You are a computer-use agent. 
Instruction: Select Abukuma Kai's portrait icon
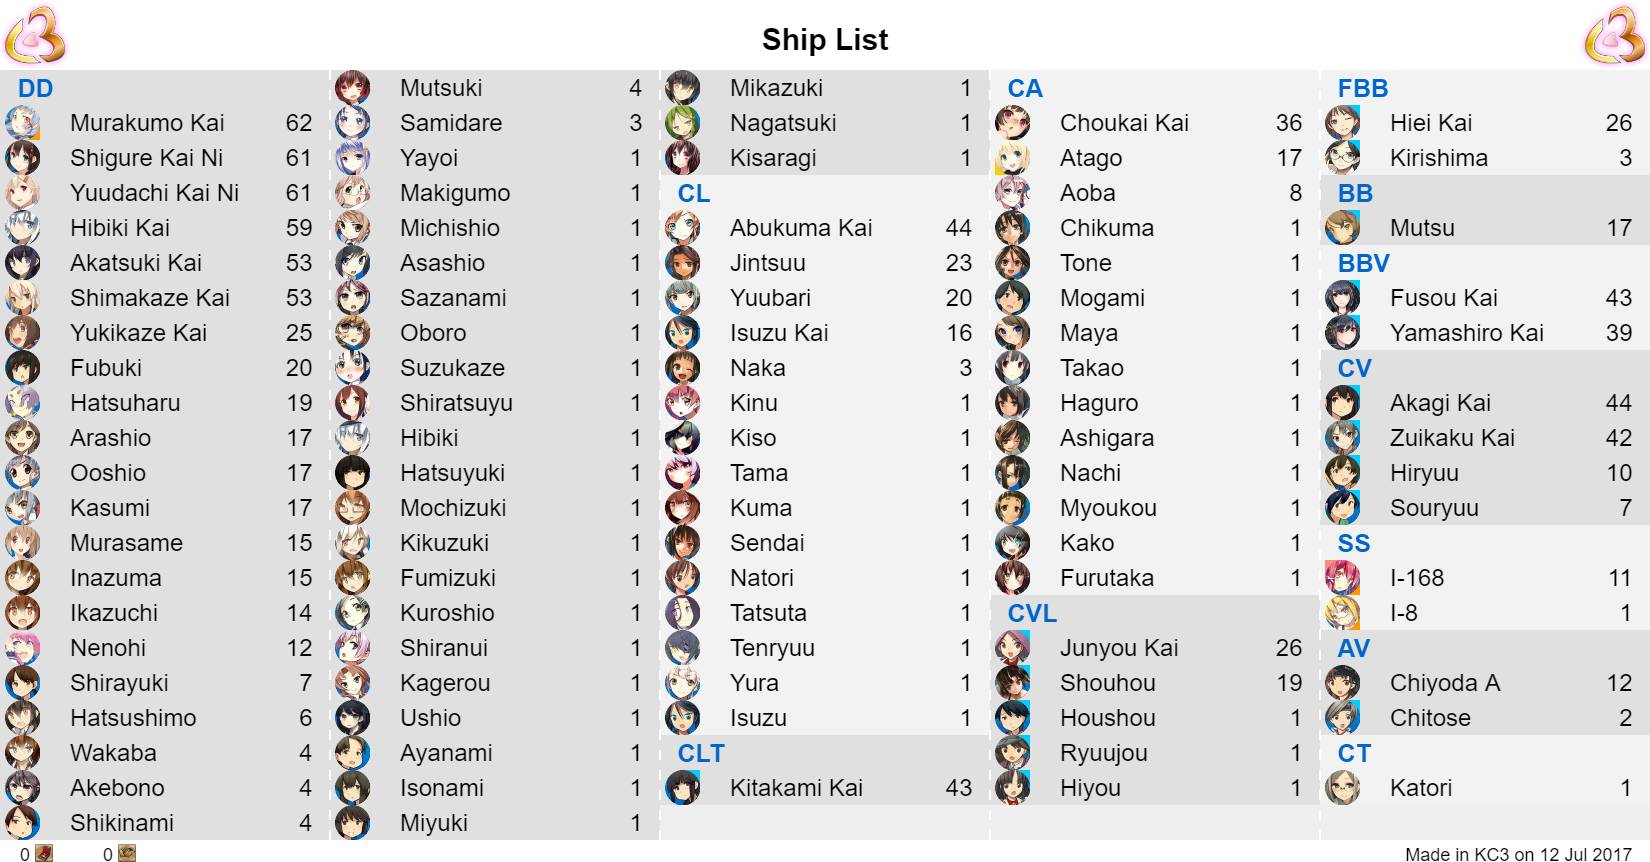pyautogui.click(x=682, y=228)
